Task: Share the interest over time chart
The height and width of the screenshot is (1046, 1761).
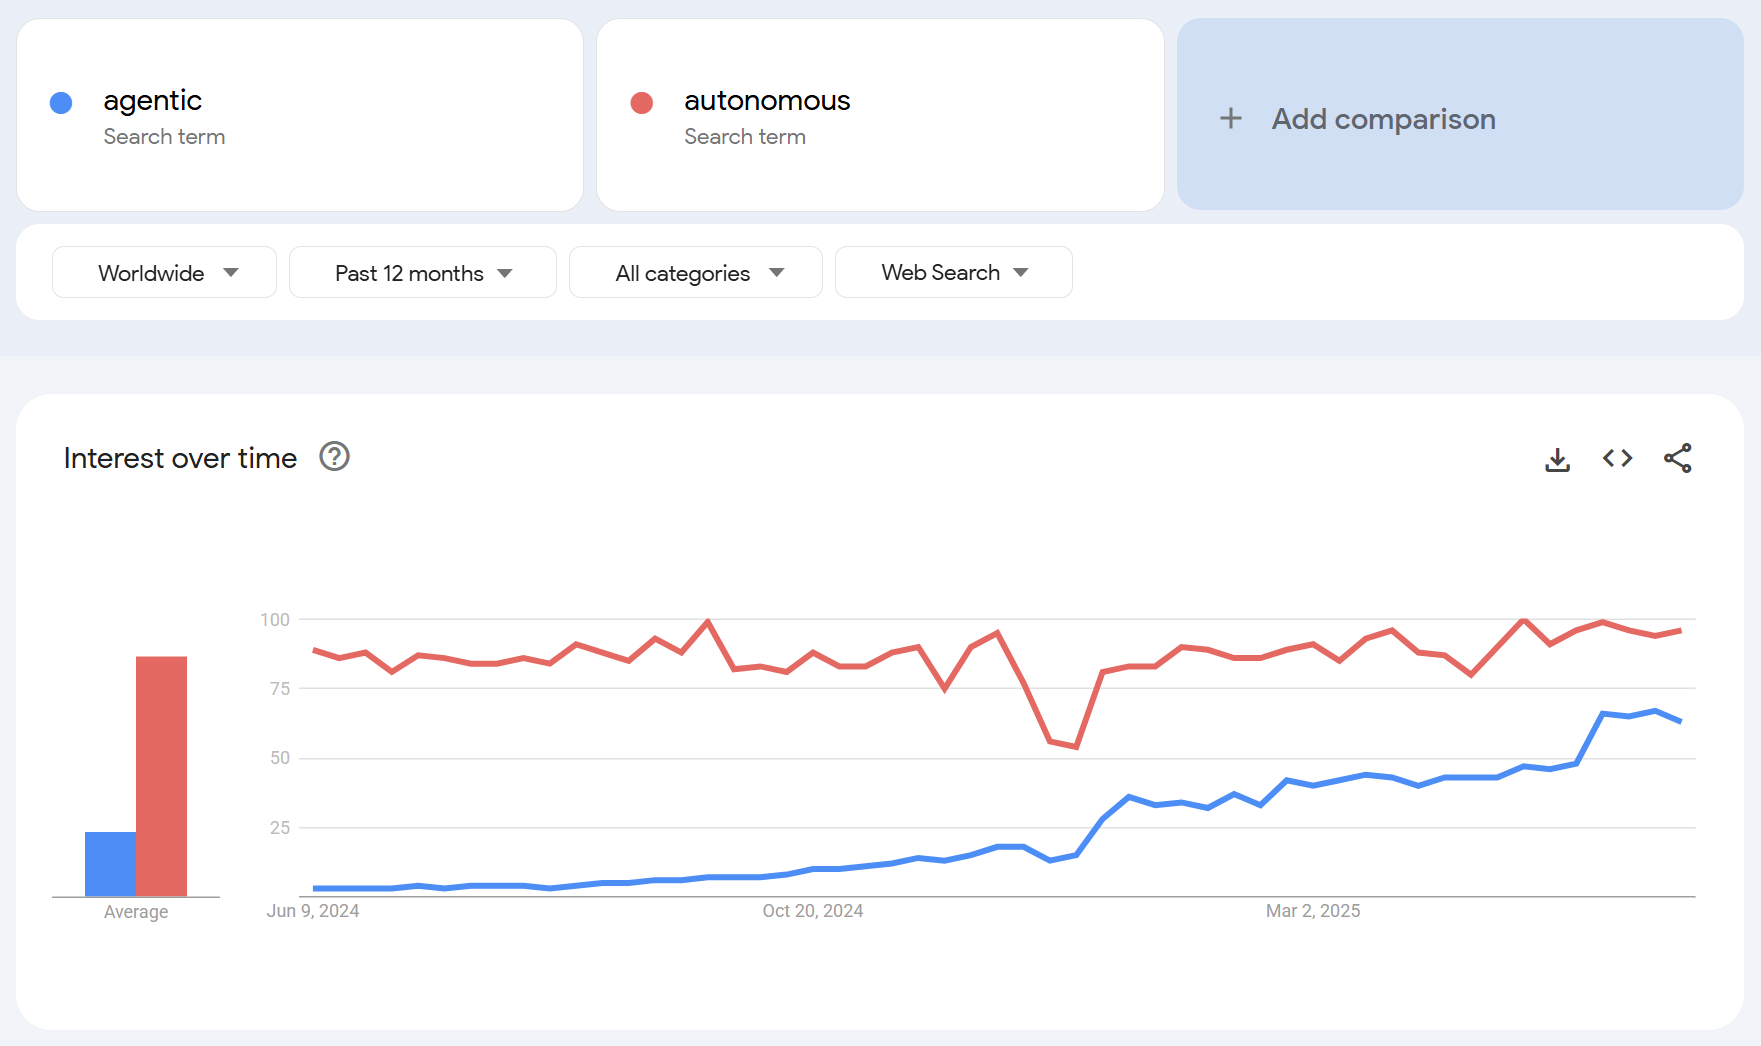Action: tap(1677, 458)
